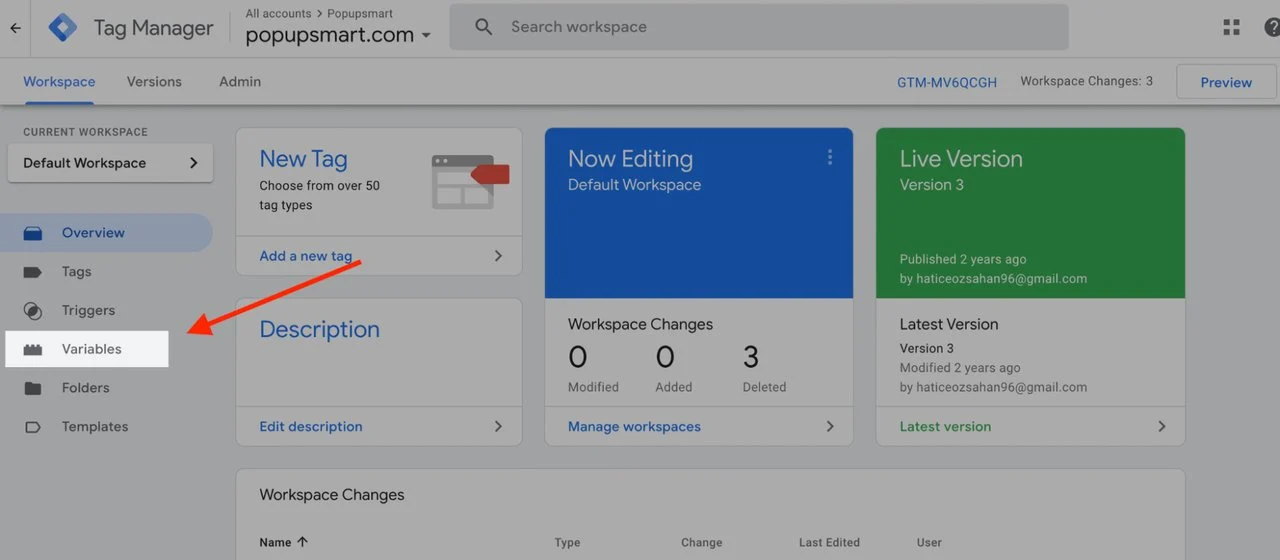This screenshot has height=560, width=1280.
Task: Click the Tags sidebar icon
Action: coord(33,272)
